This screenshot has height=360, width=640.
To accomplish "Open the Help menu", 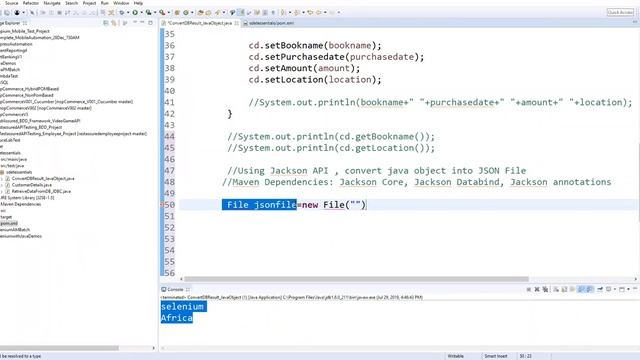I will point(138,3).
